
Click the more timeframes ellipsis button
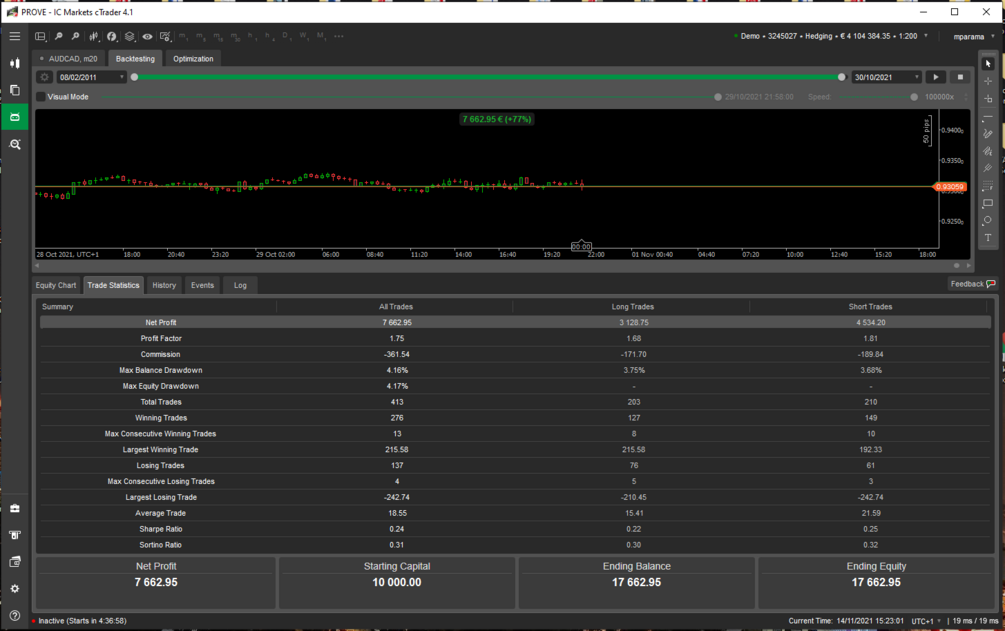[x=338, y=37]
